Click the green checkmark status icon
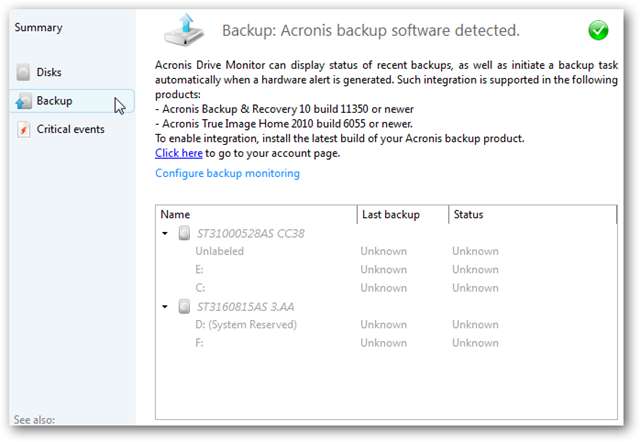The width and height of the screenshot is (640, 442). click(598, 30)
